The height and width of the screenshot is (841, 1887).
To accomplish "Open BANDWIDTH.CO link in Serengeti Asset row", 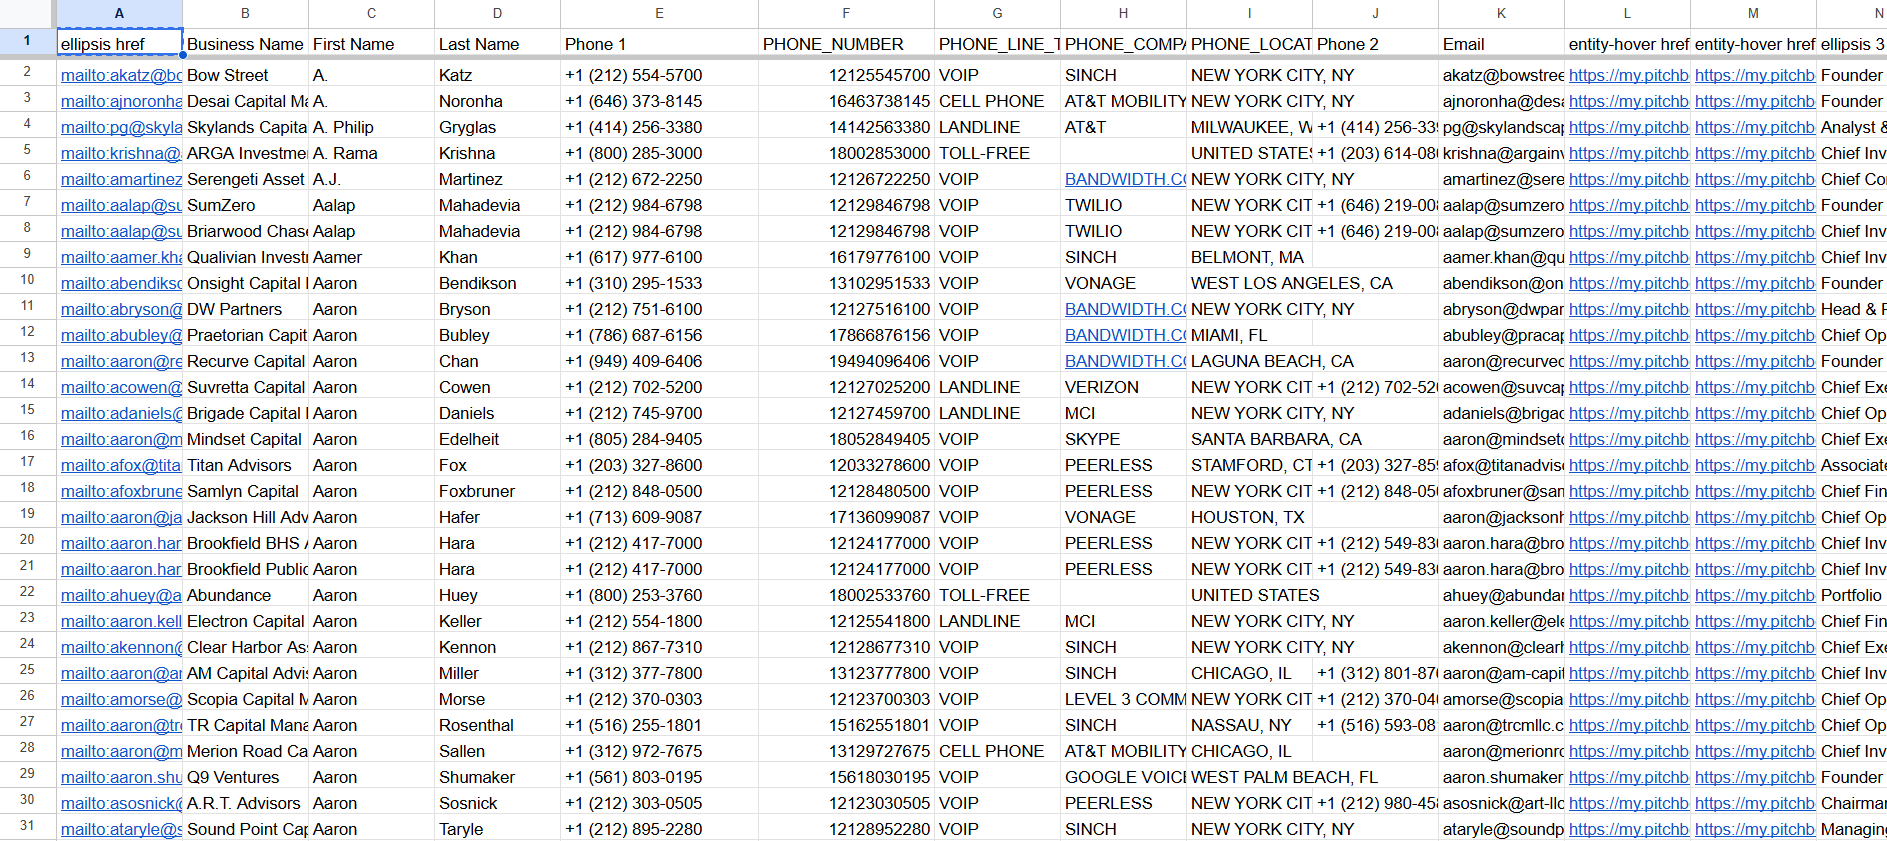I will pyautogui.click(x=1124, y=179).
